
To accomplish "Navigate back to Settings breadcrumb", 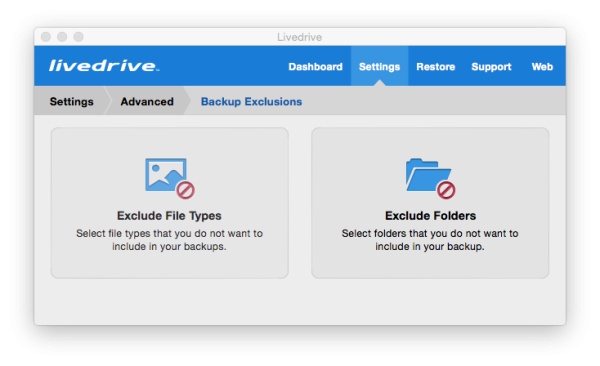I will point(72,101).
